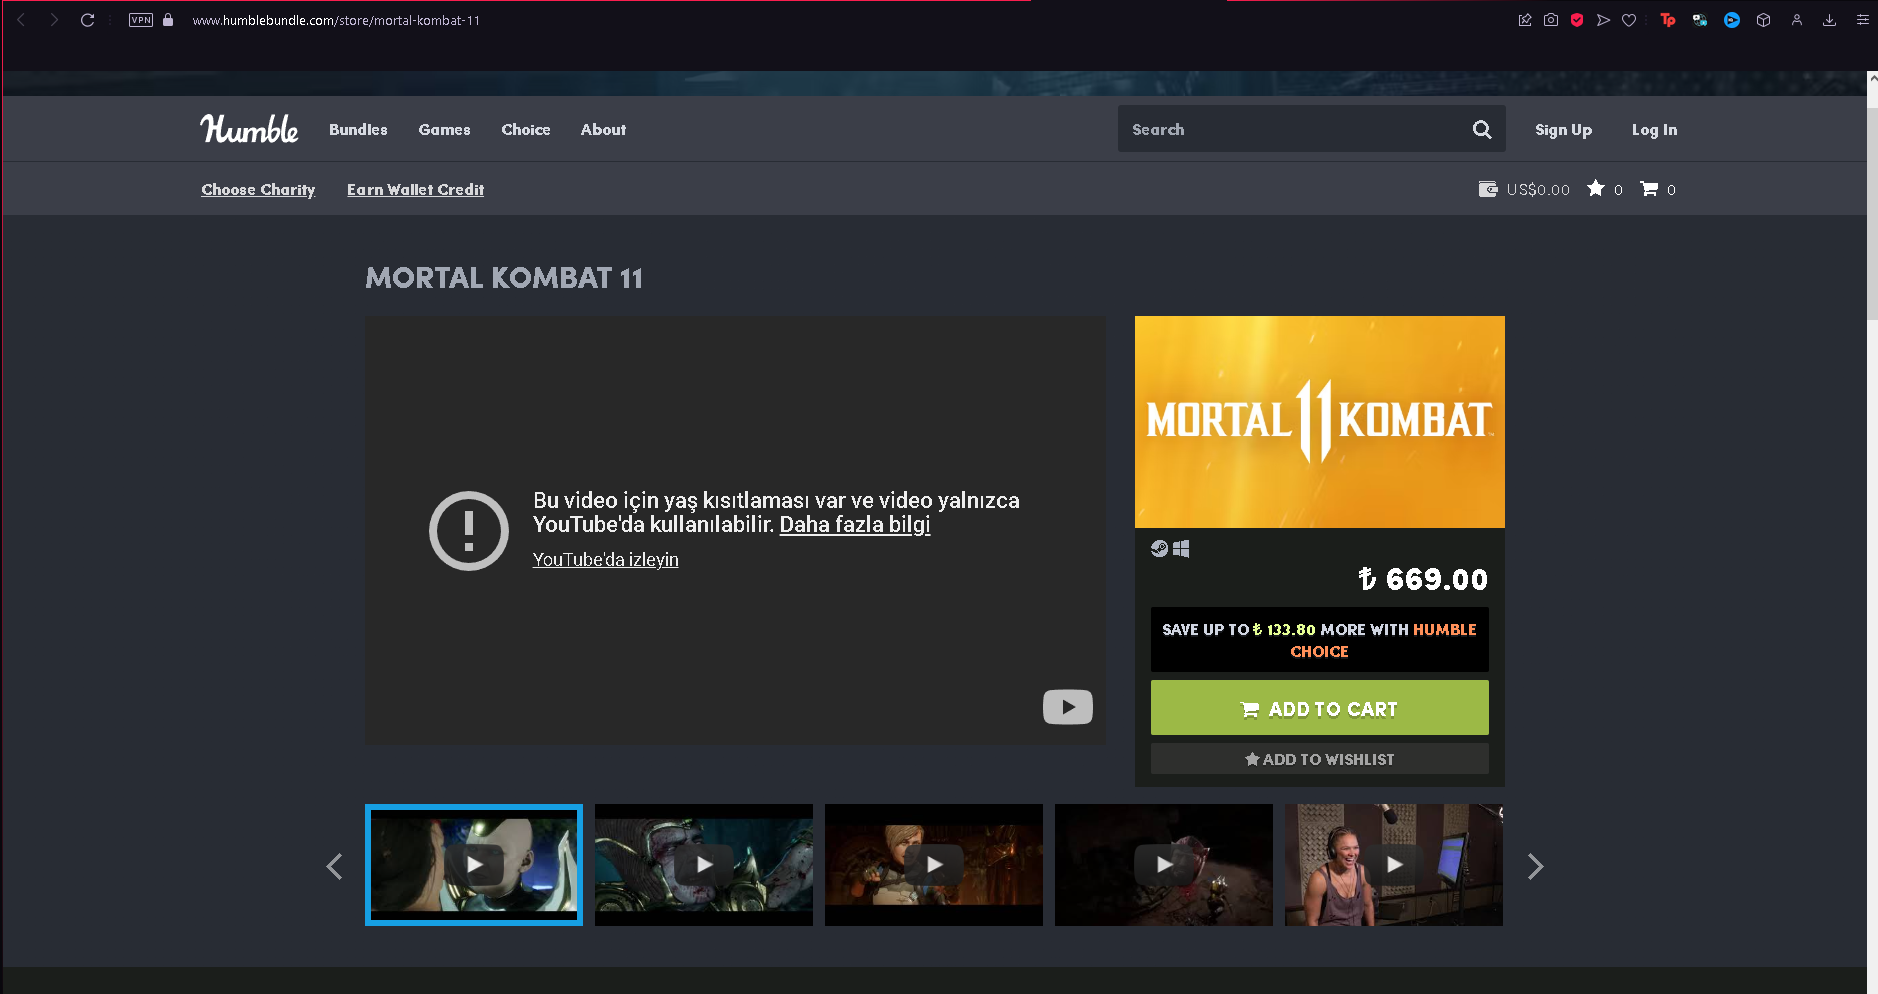Image resolution: width=1878 pixels, height=994 pixels.
Task: Open the globe translator extension icon
Action: click(x=1699, y=20)
